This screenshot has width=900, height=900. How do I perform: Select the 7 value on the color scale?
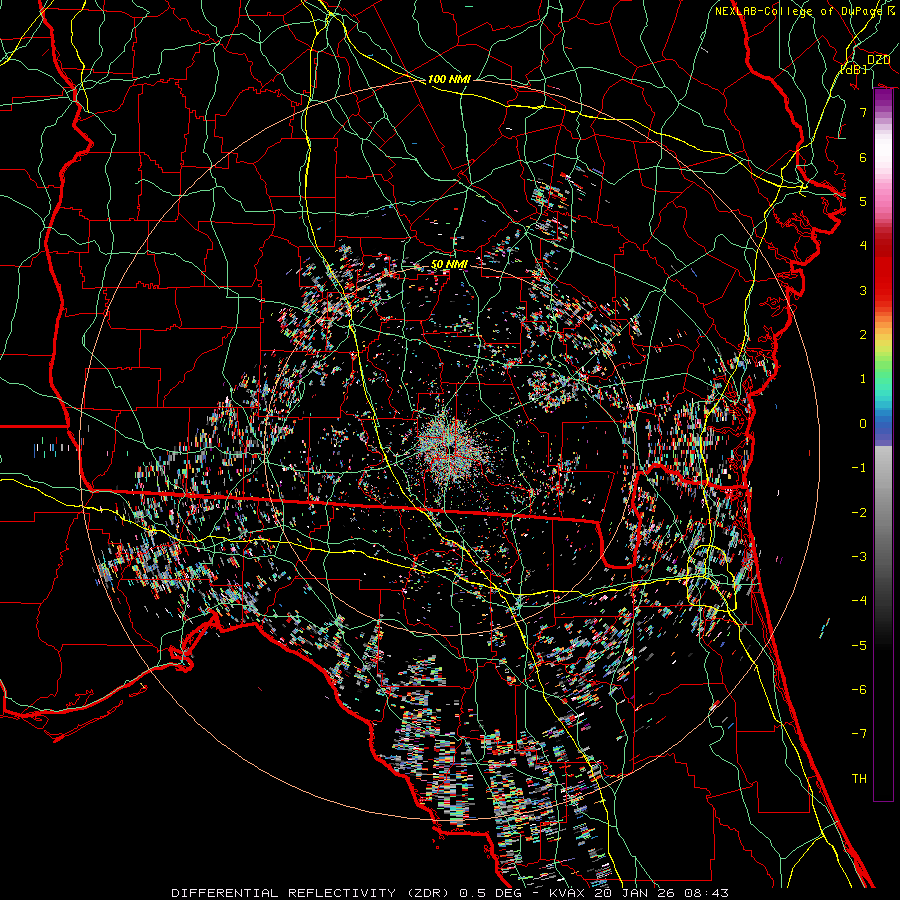pyautogui.click(x=863, y=112)
